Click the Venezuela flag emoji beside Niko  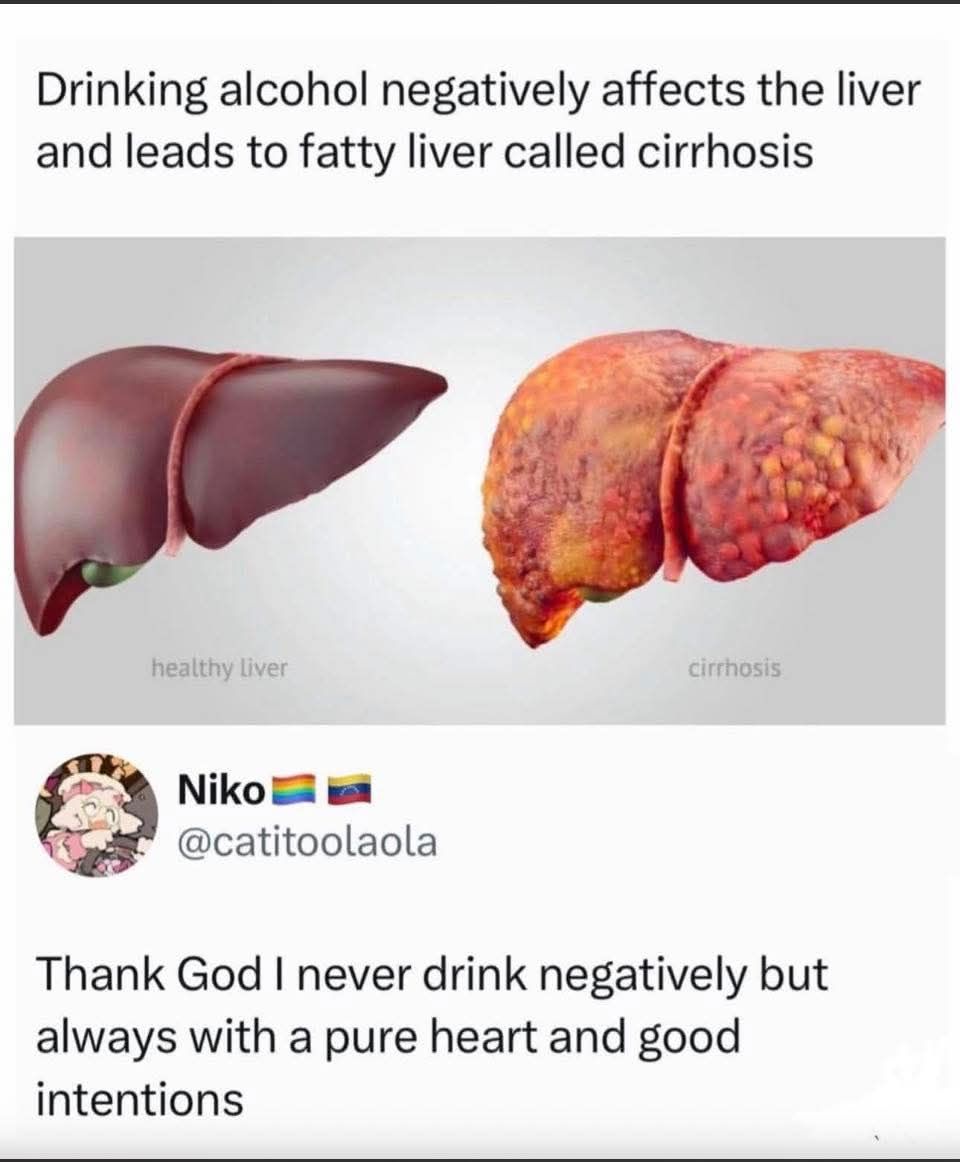pyautogui.click(x=349, y=791)
